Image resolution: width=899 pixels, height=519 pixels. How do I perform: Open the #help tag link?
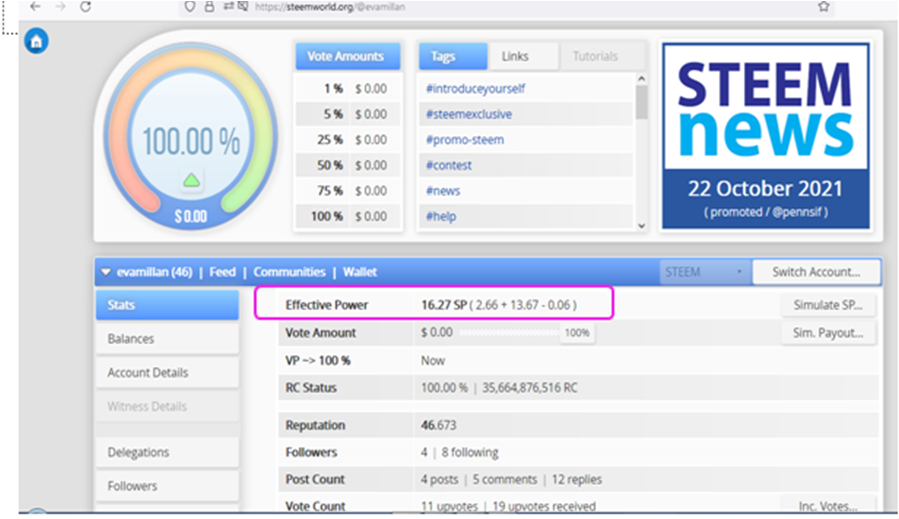point(441,217)
